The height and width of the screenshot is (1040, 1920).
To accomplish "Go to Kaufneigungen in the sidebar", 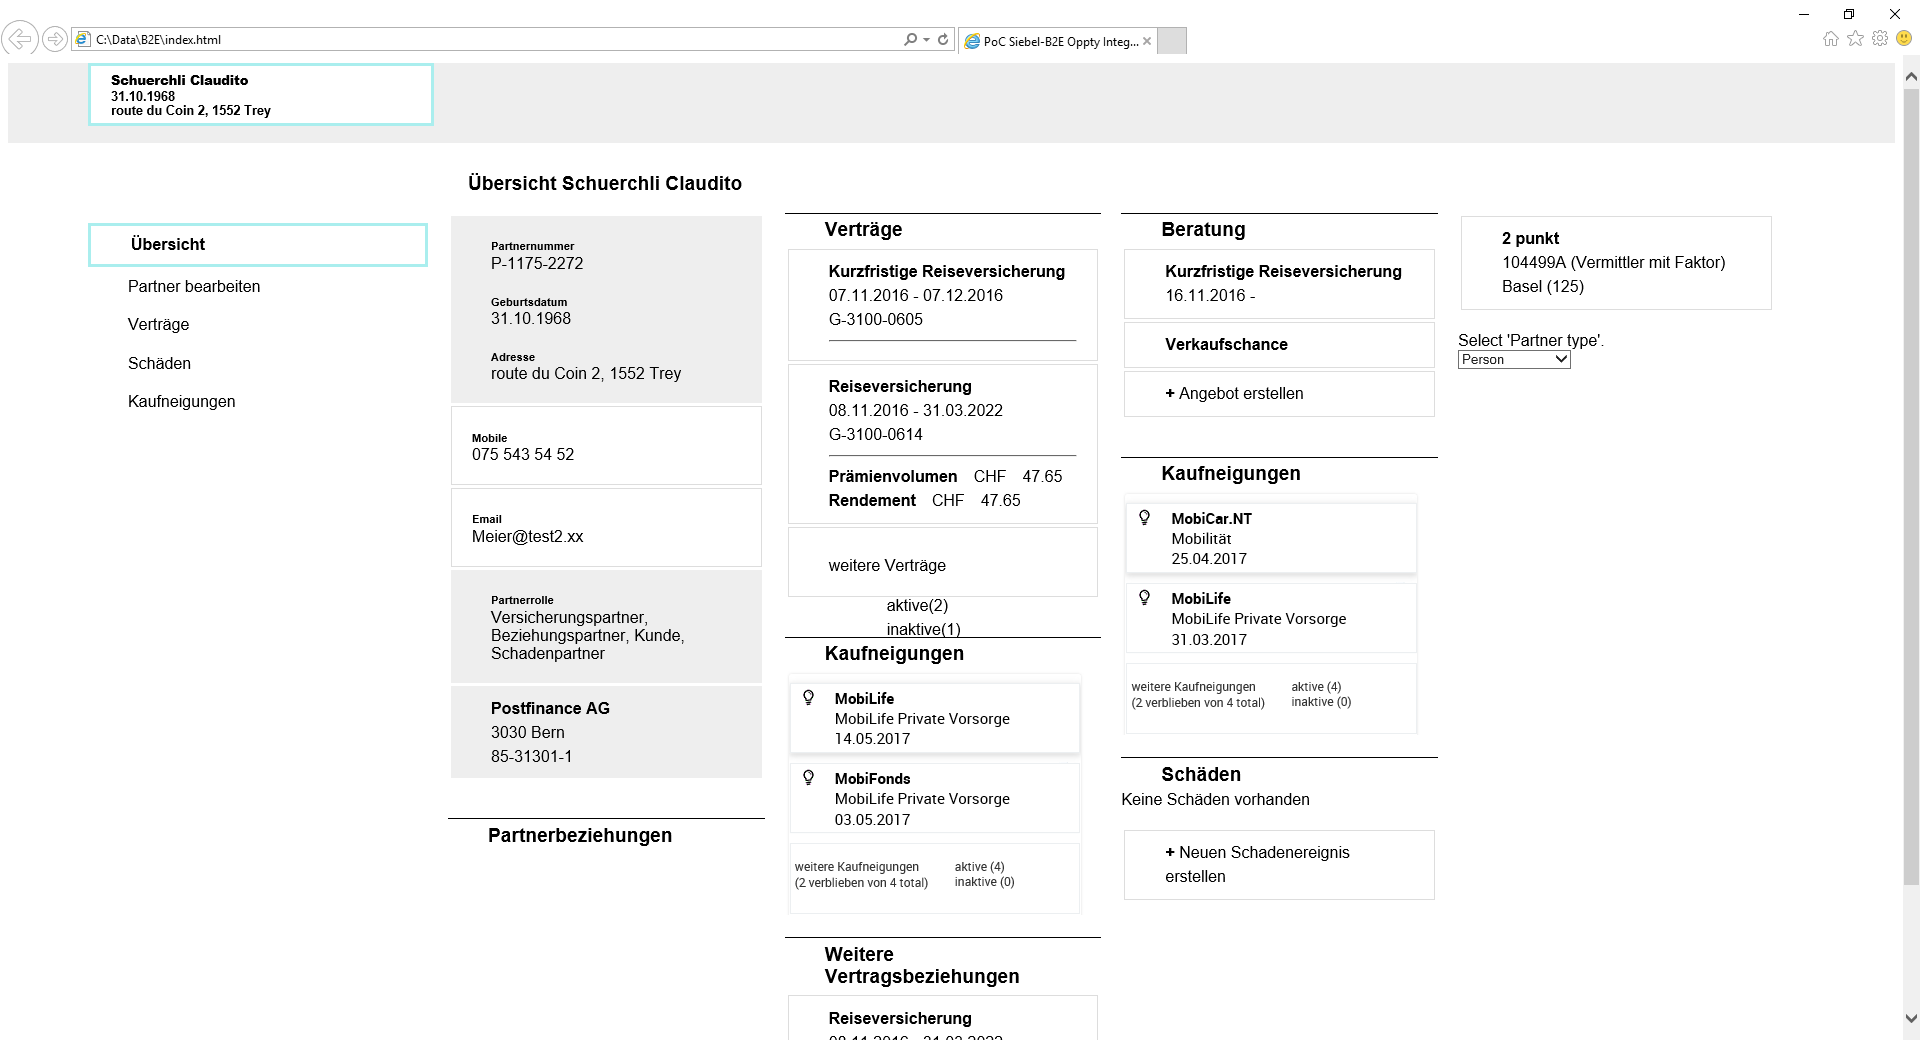I will click(x=182, y=402).
